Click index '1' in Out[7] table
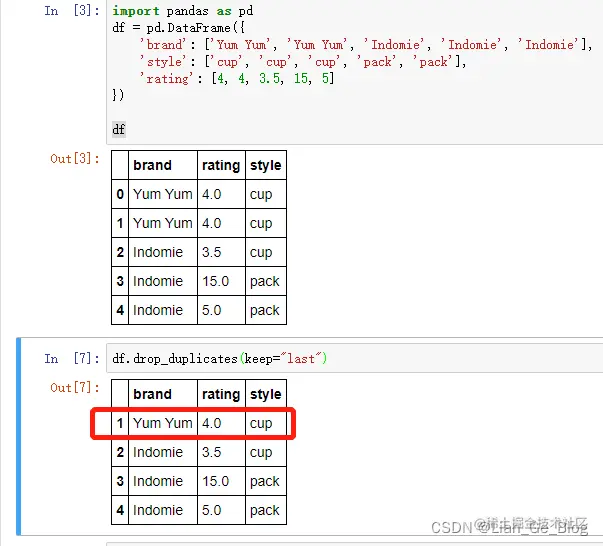The width and height of the screenshot is (603, 546). [x=120, y=423]
